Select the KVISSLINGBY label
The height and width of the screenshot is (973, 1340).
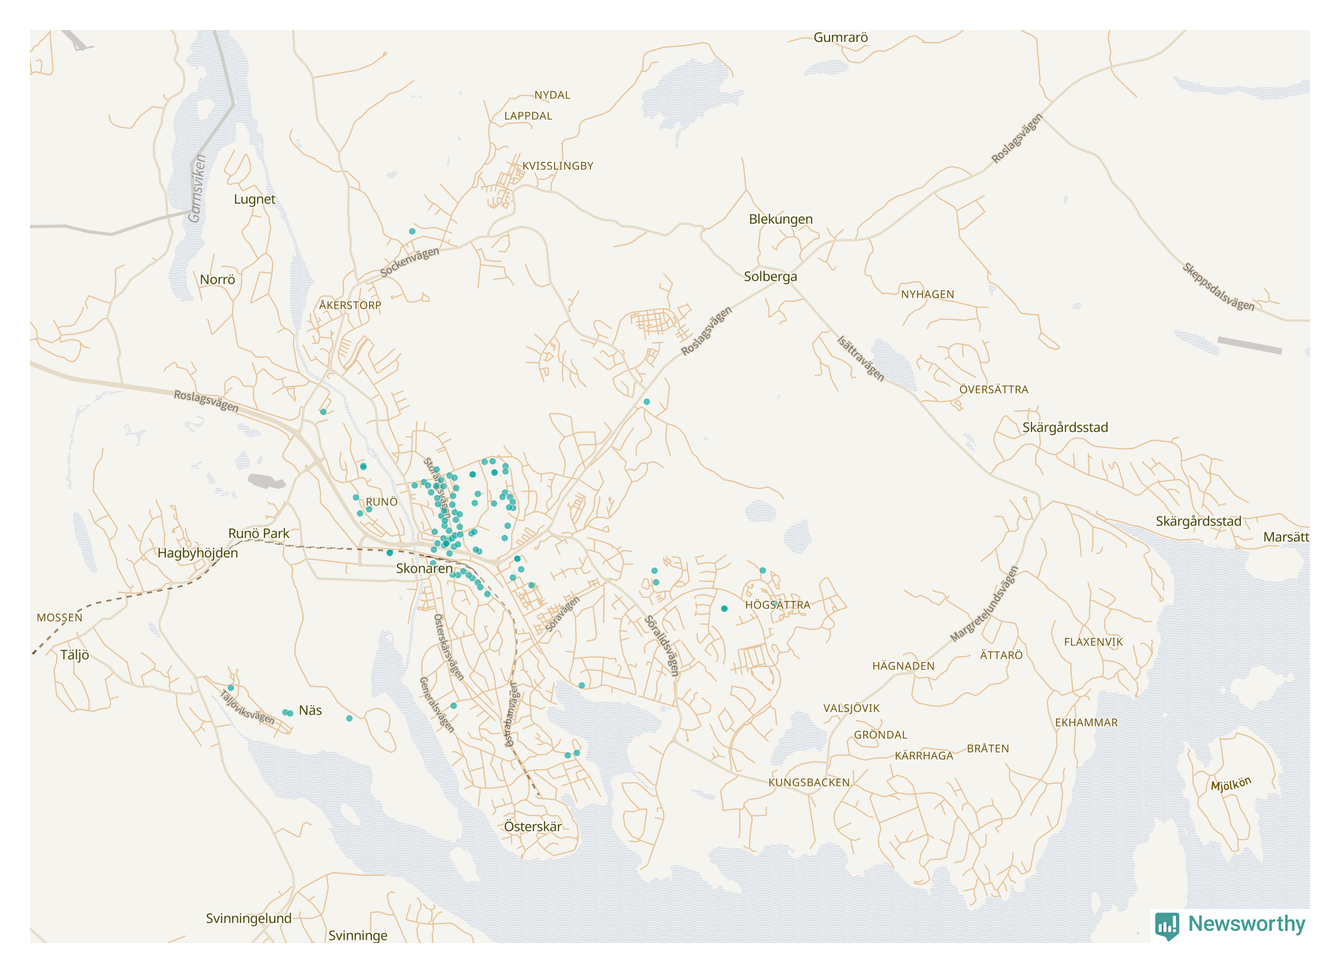557,166
